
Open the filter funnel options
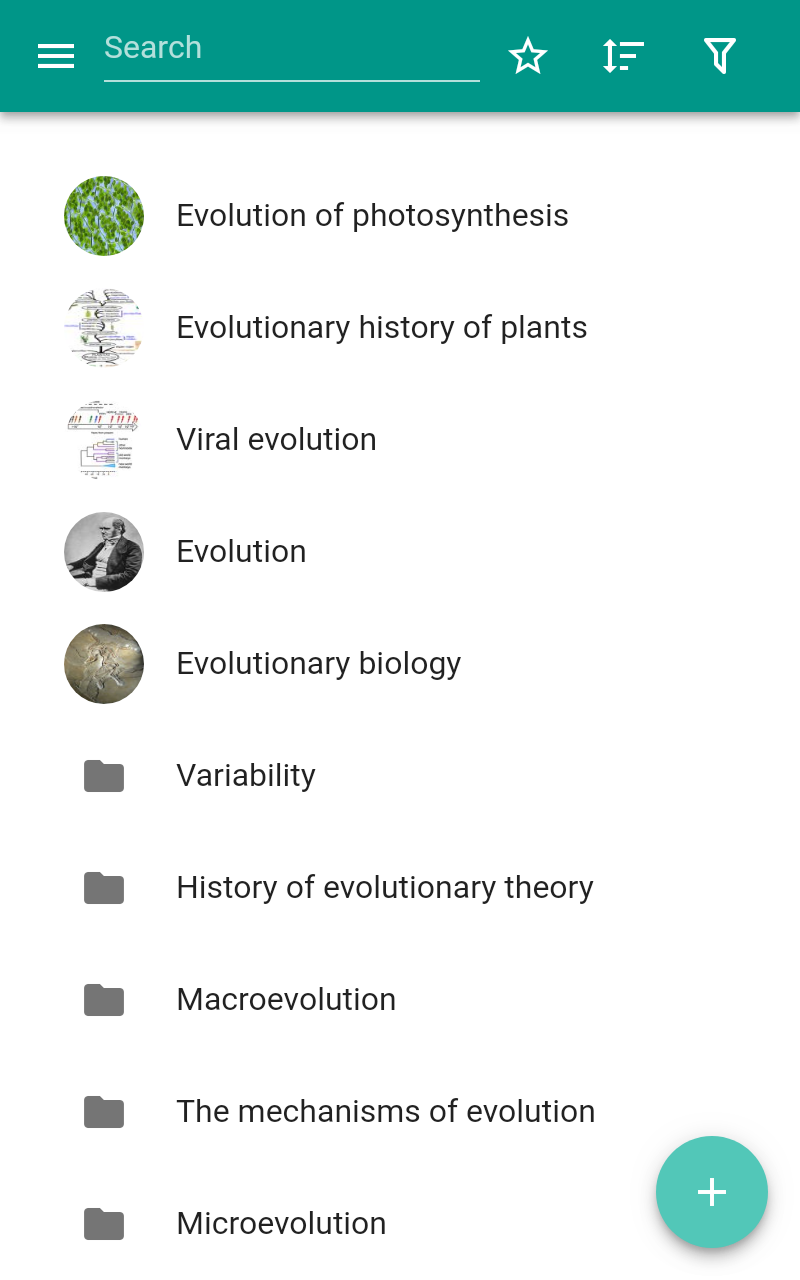click(720, 56)
